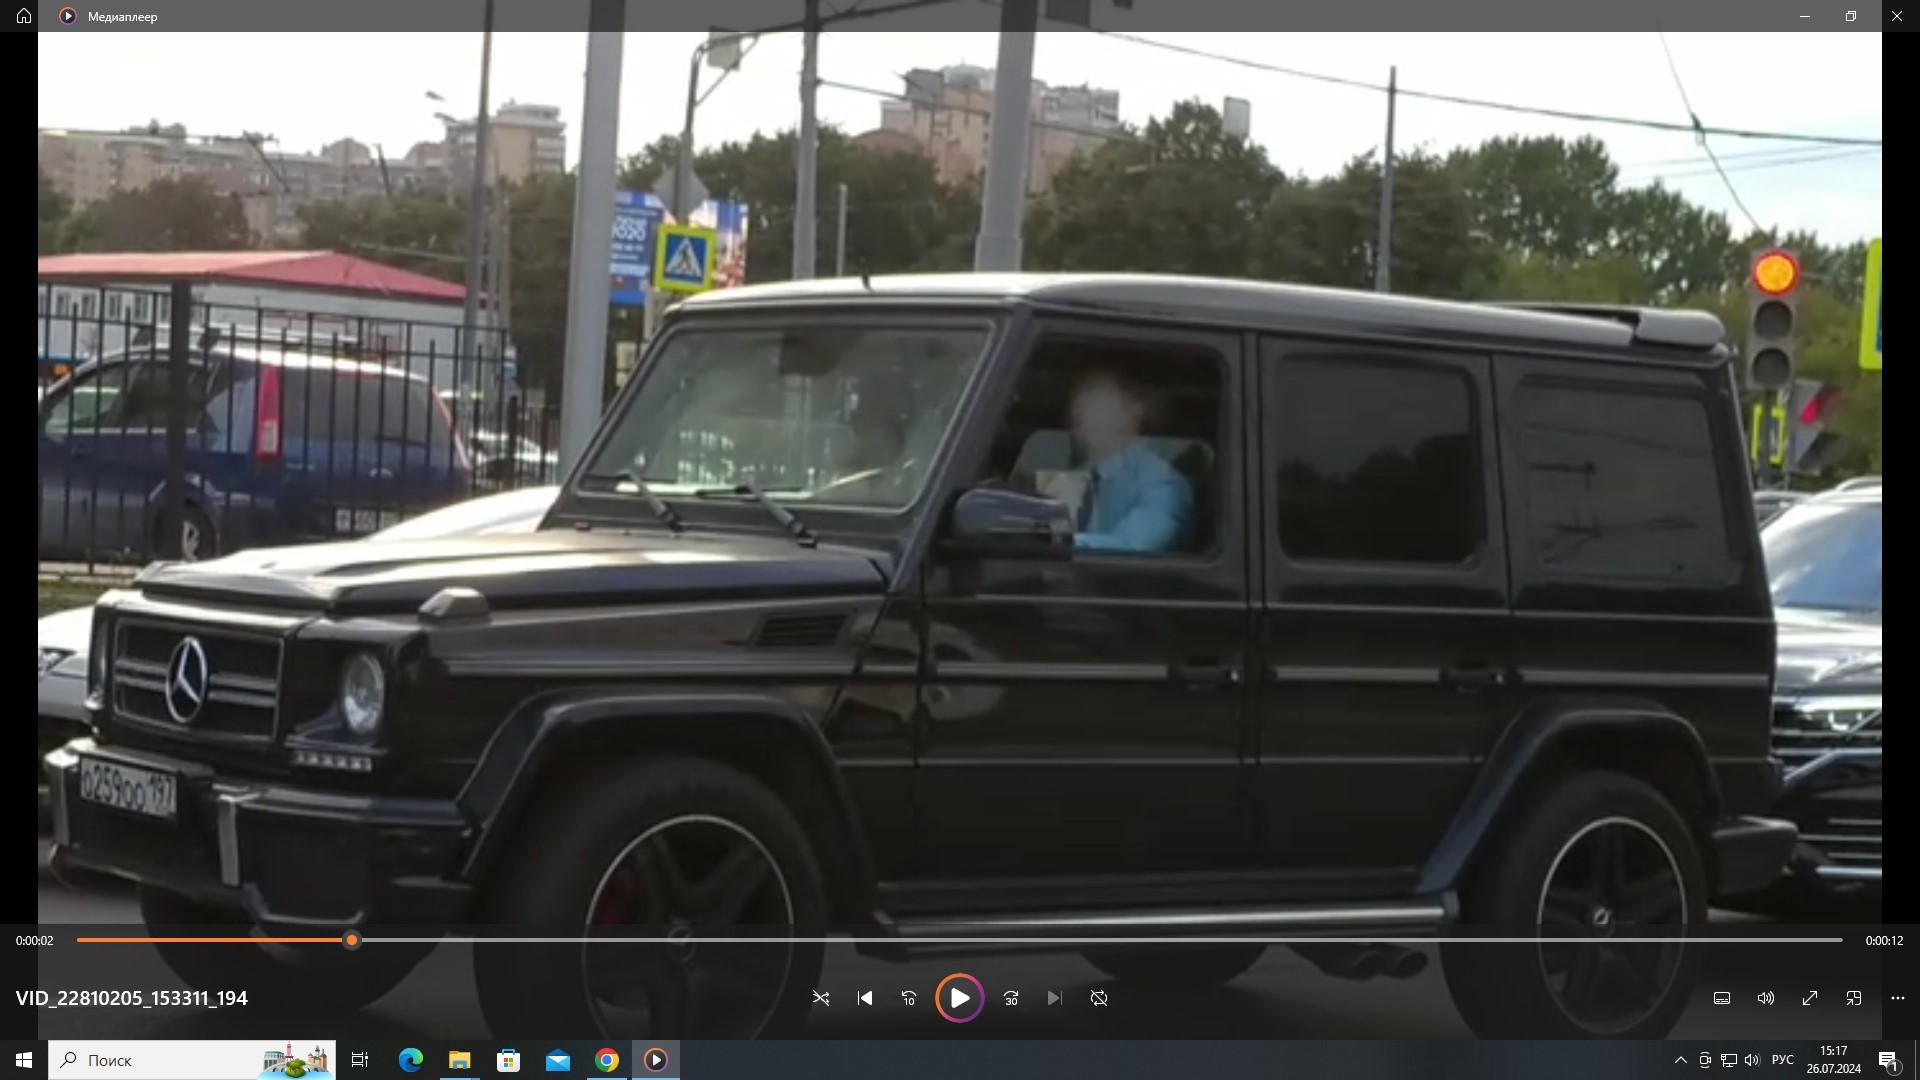Skip back 10 seconds

click(909, 998)
